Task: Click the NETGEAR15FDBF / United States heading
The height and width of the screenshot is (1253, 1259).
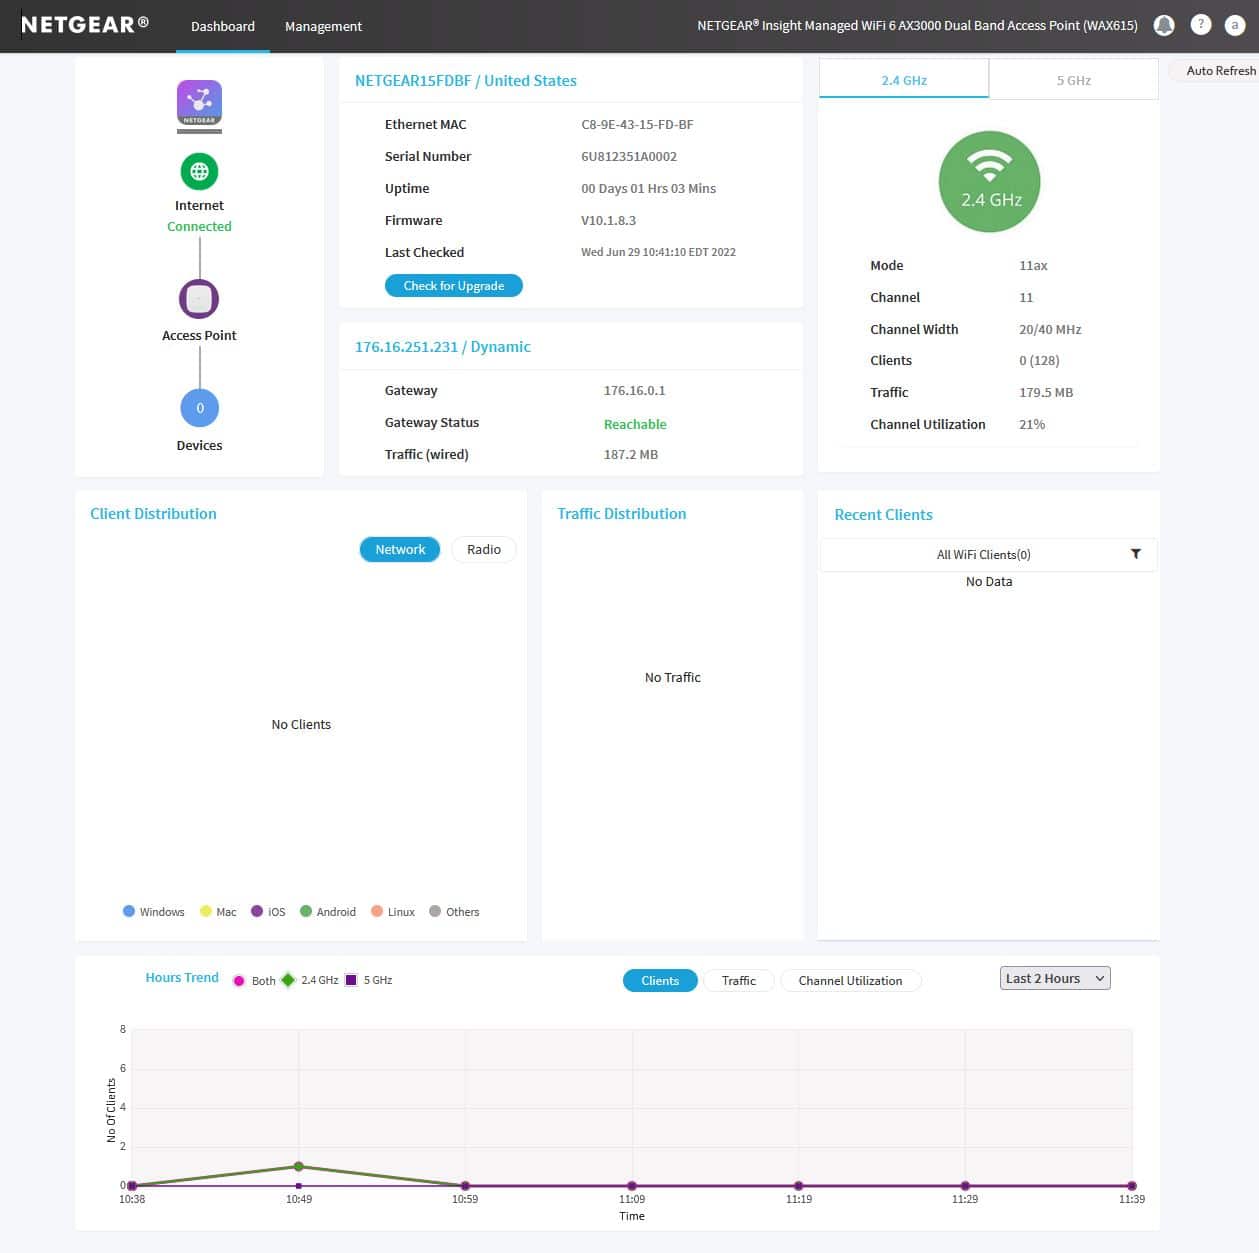Action: point(466,81)
